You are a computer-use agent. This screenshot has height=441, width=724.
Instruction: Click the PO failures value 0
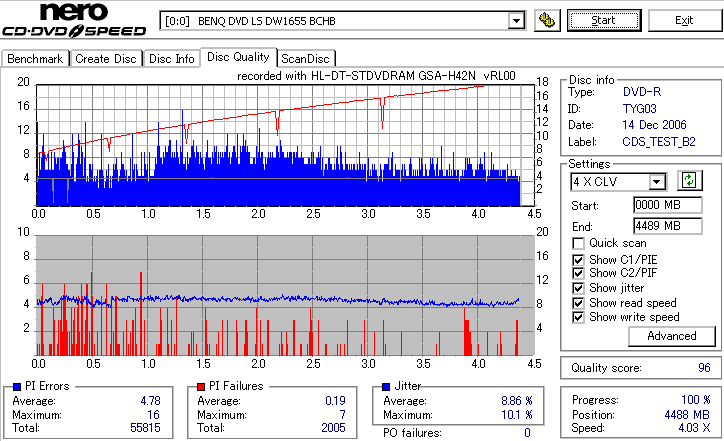(x=527, y=433)
